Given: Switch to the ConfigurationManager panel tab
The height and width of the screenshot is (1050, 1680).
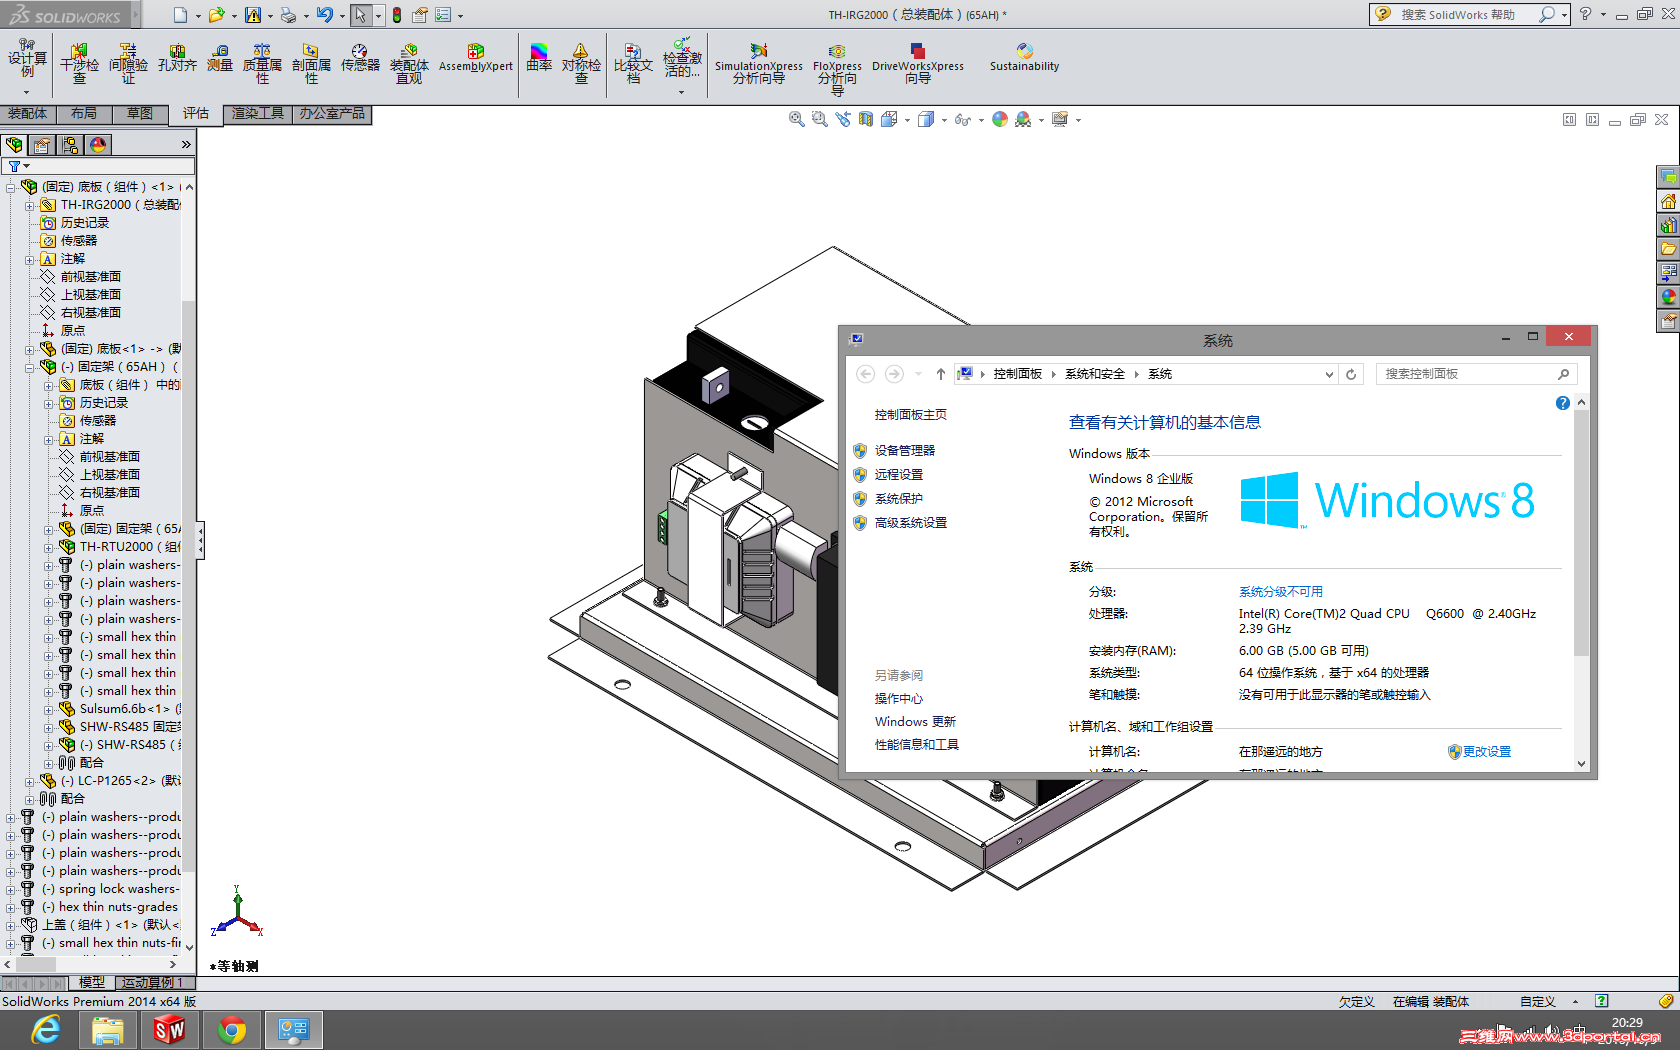Looking at the screenshot, I should tap(70, 145).
